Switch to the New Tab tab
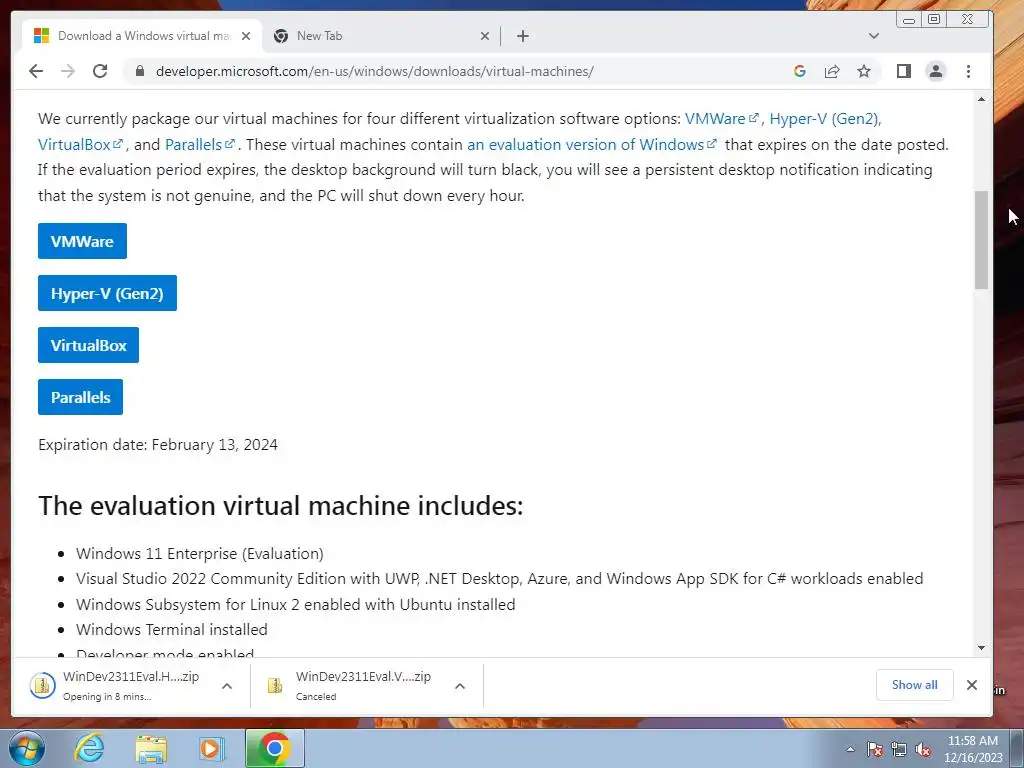1024x768 pixels. tap(382, 36)
